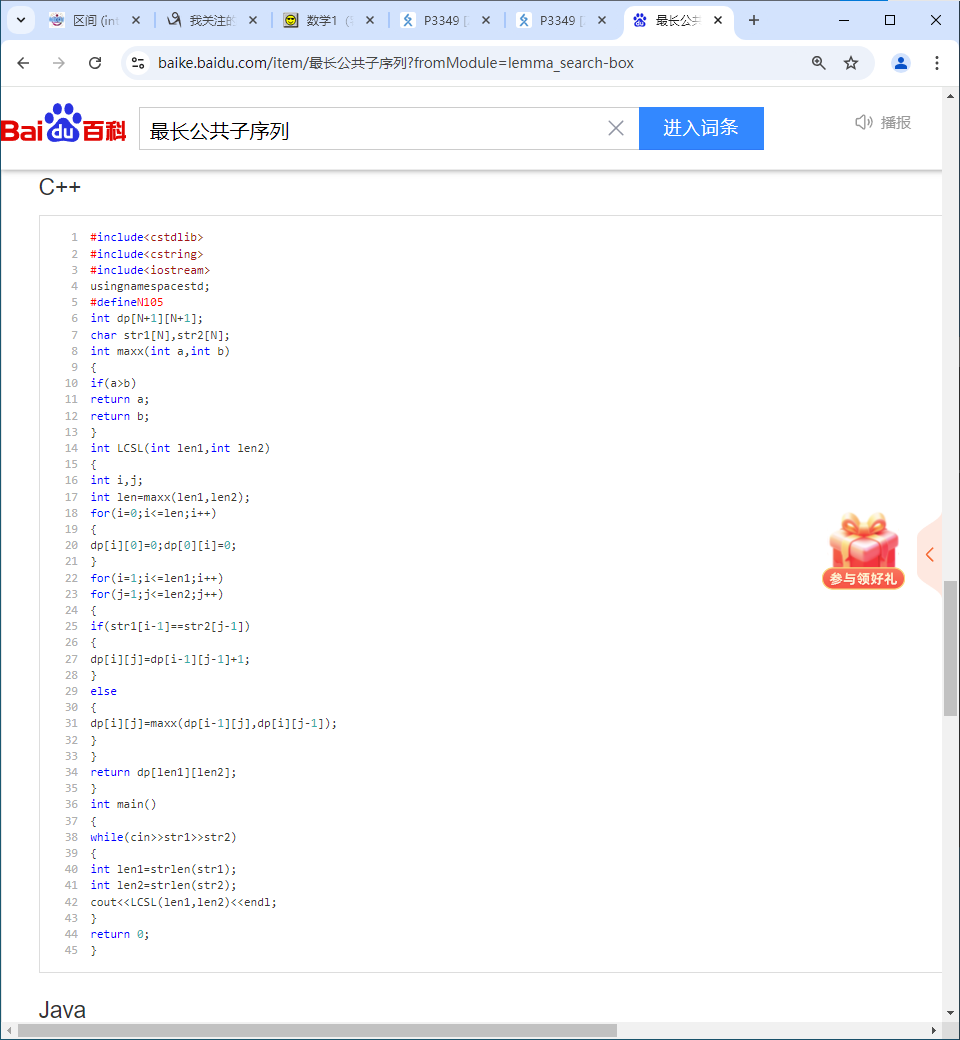Bookmark this page with the star icon
This screenshot has width=960, height=1040.
click(851, 62)
